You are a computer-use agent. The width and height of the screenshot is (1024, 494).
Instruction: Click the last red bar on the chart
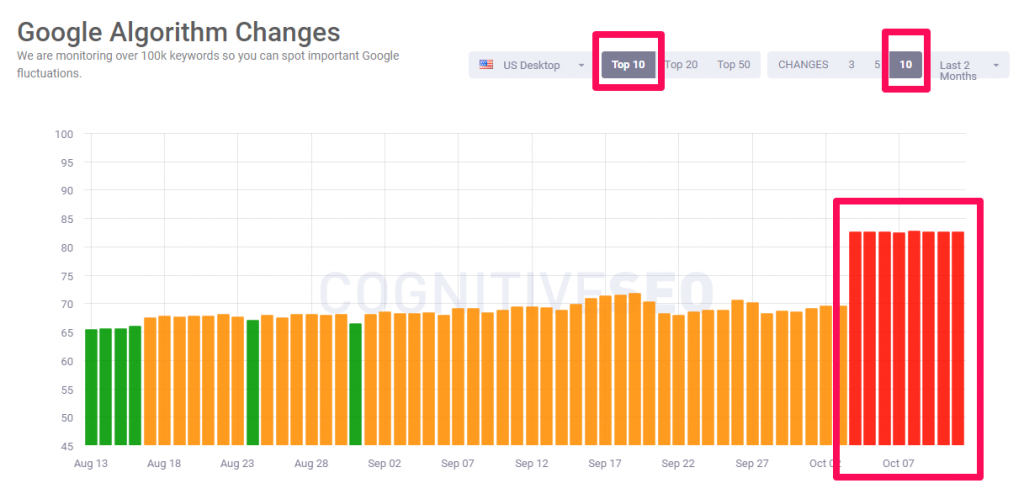[958, 338]
